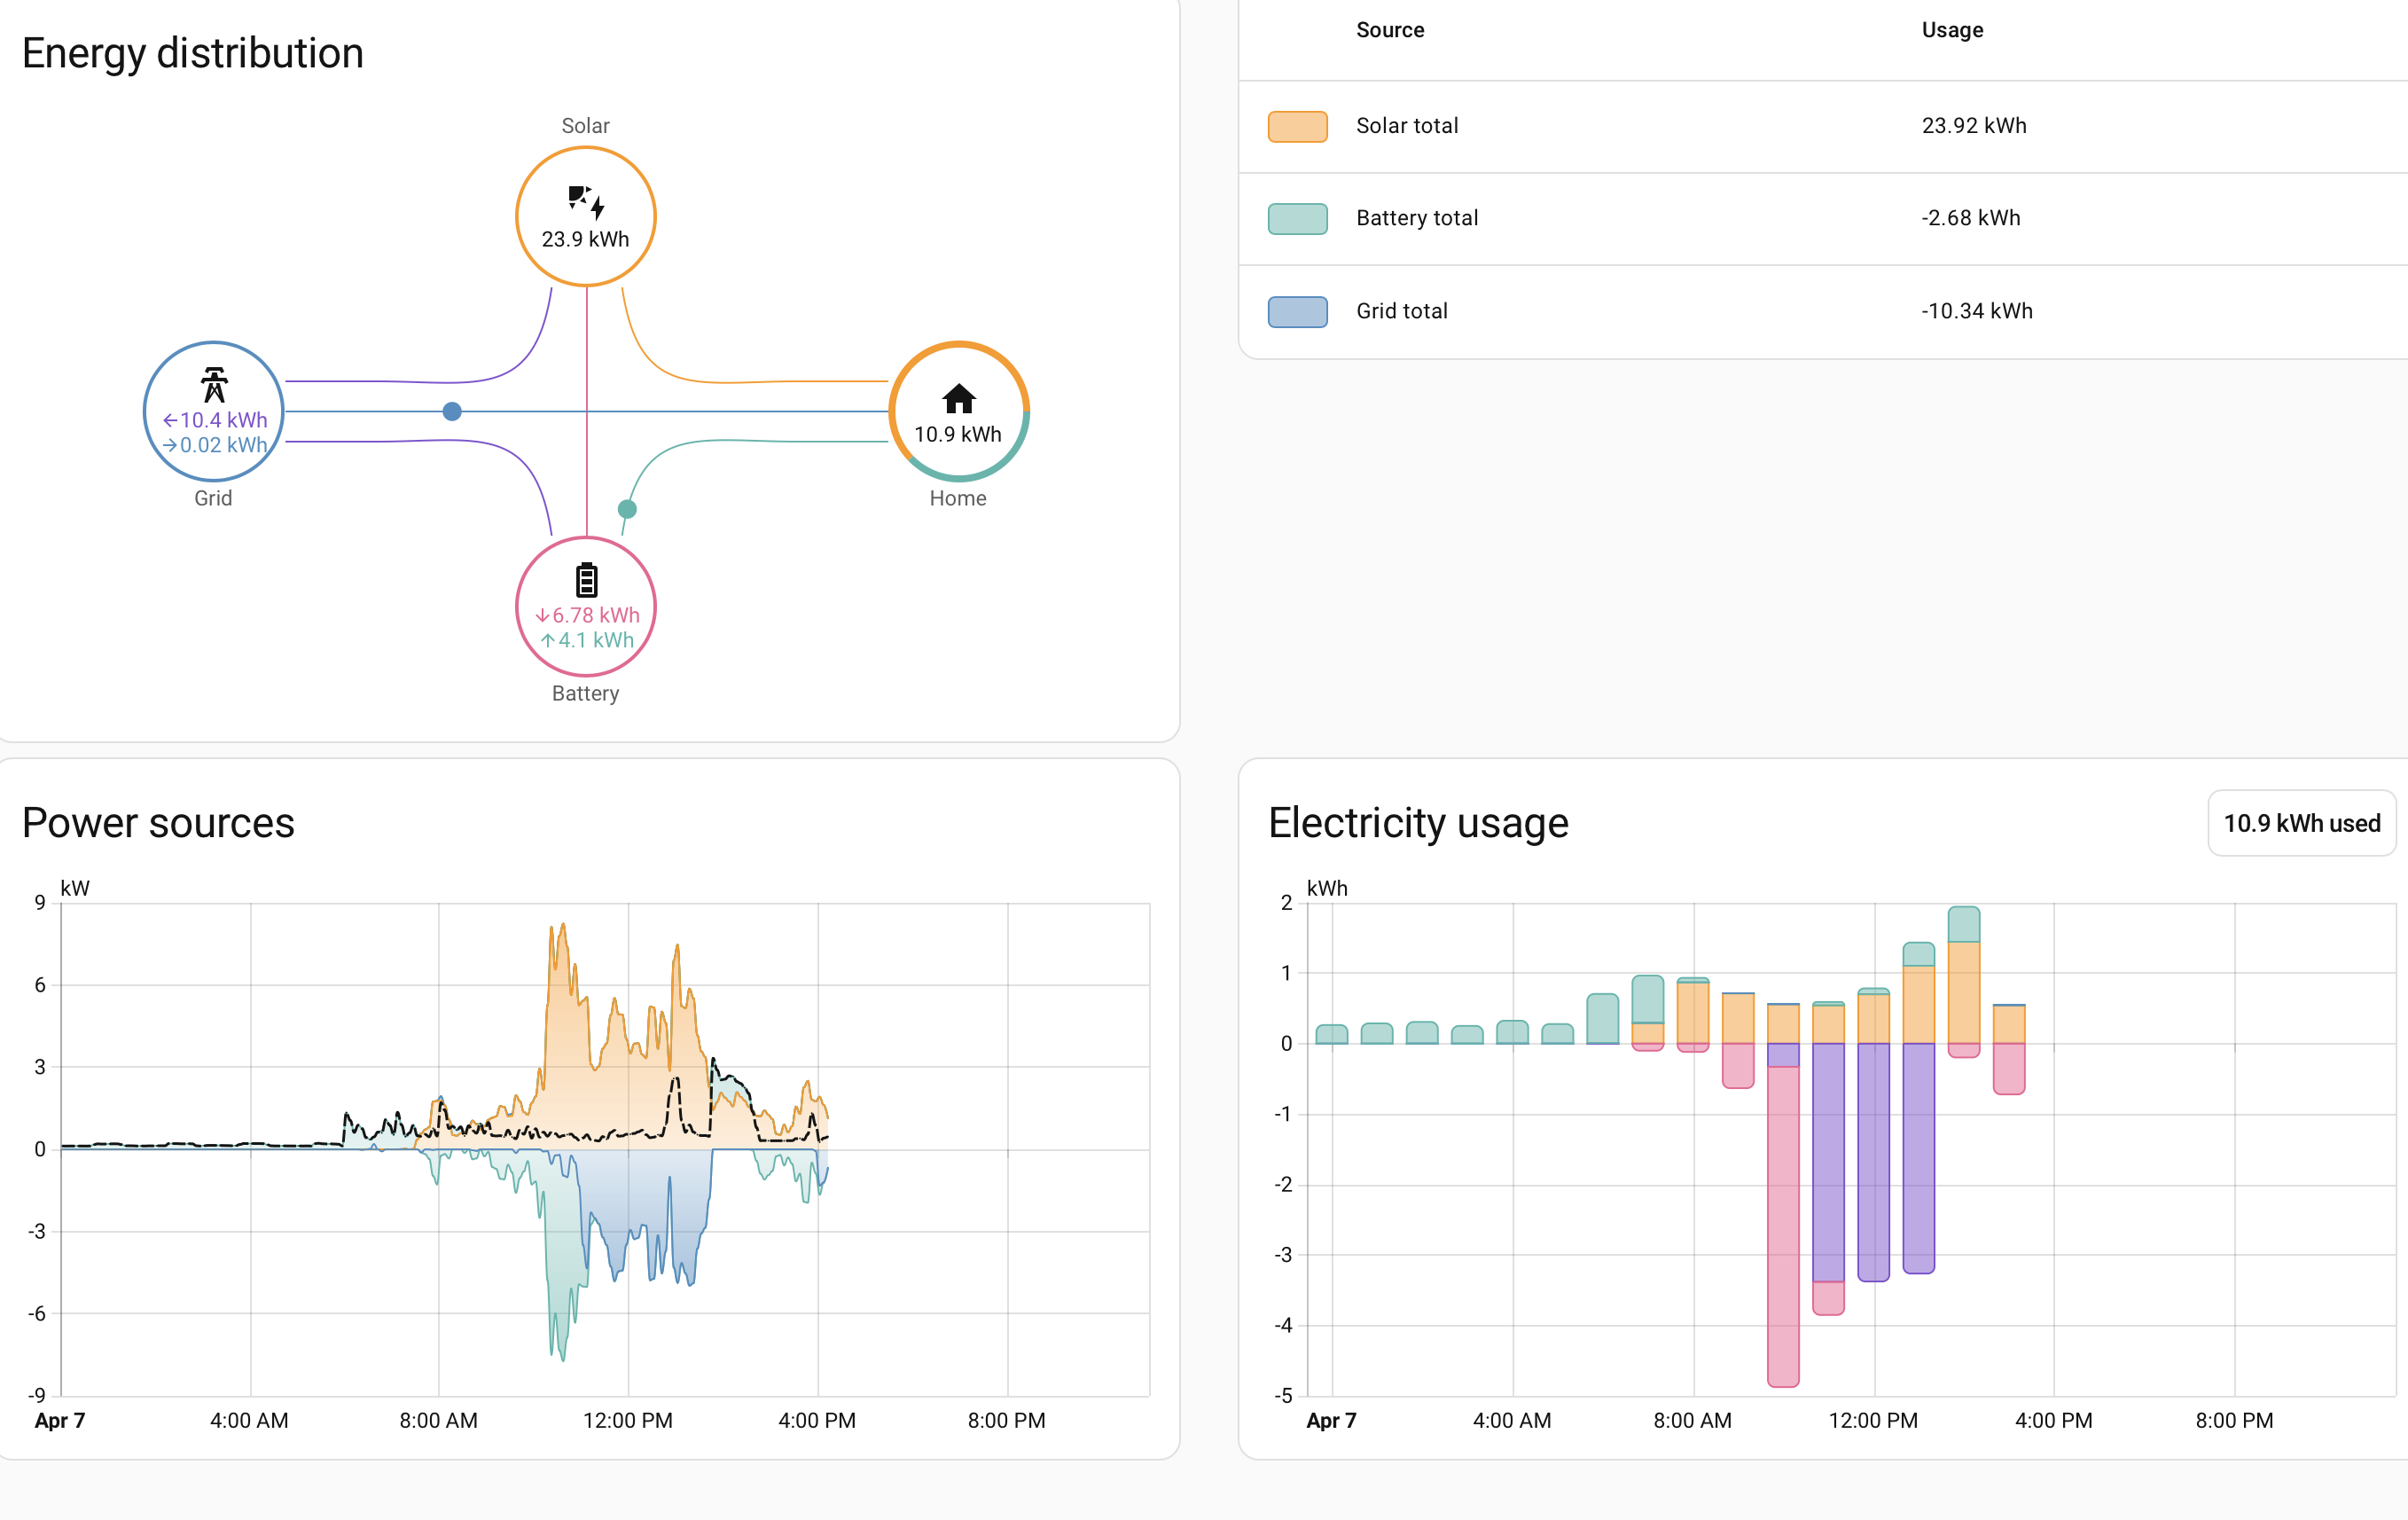Click the Electricity usage heading
This screenshot has width=2408, height=1520.
point(1418,823)
